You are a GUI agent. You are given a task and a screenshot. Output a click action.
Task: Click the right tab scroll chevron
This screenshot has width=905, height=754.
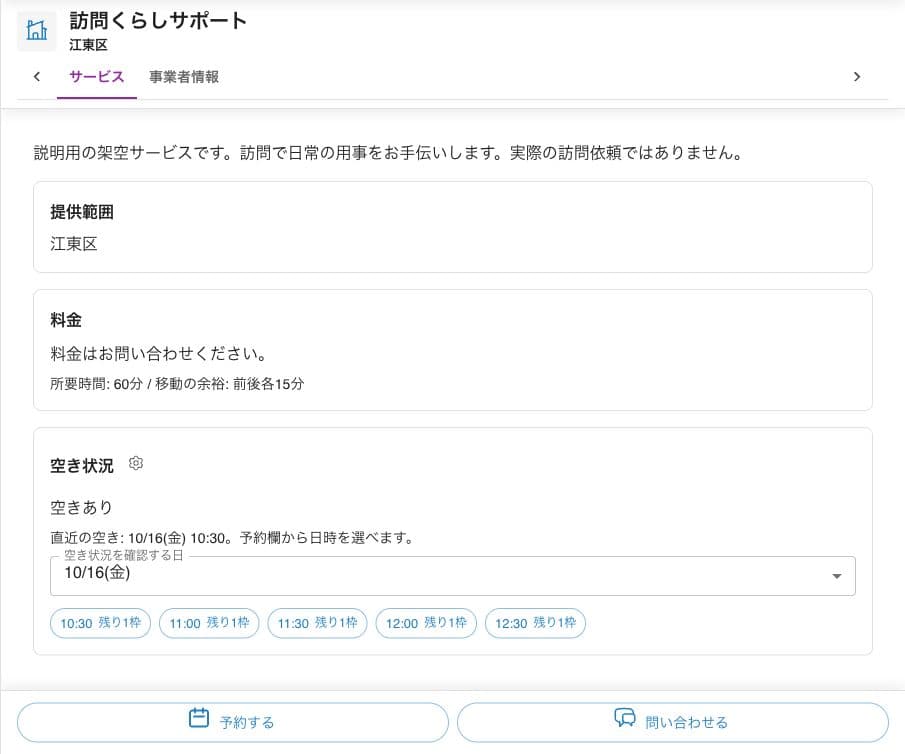coord(857,76)
